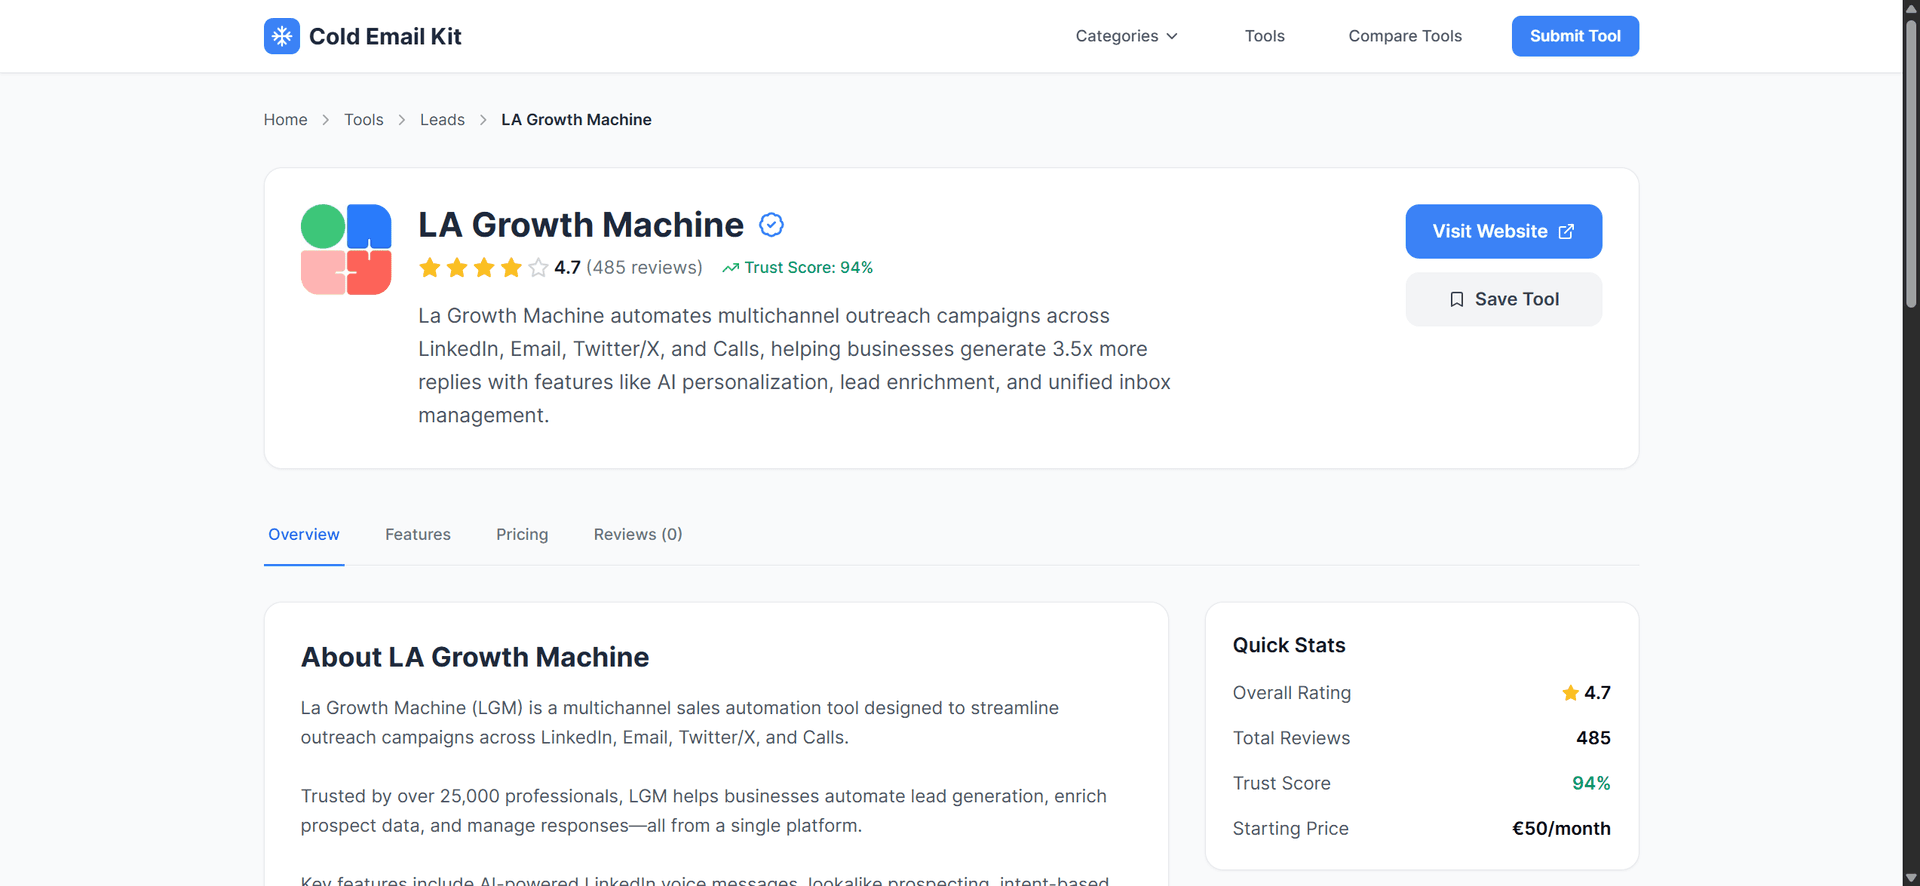Go to Home via breadcrumb
The width and height of the screenshot is (1920, 886).
point(285,120)
